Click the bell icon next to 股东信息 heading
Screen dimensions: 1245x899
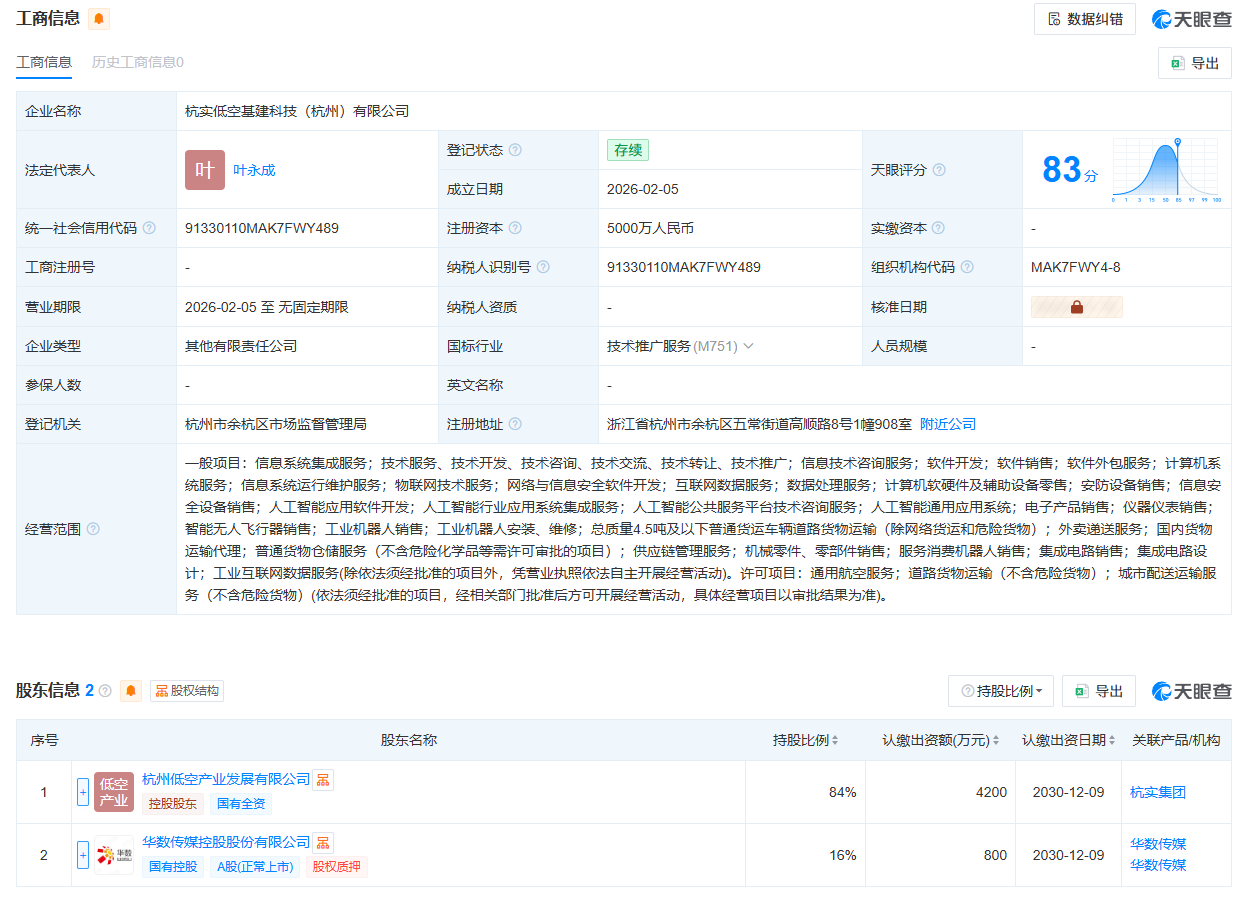pos(131,691)
